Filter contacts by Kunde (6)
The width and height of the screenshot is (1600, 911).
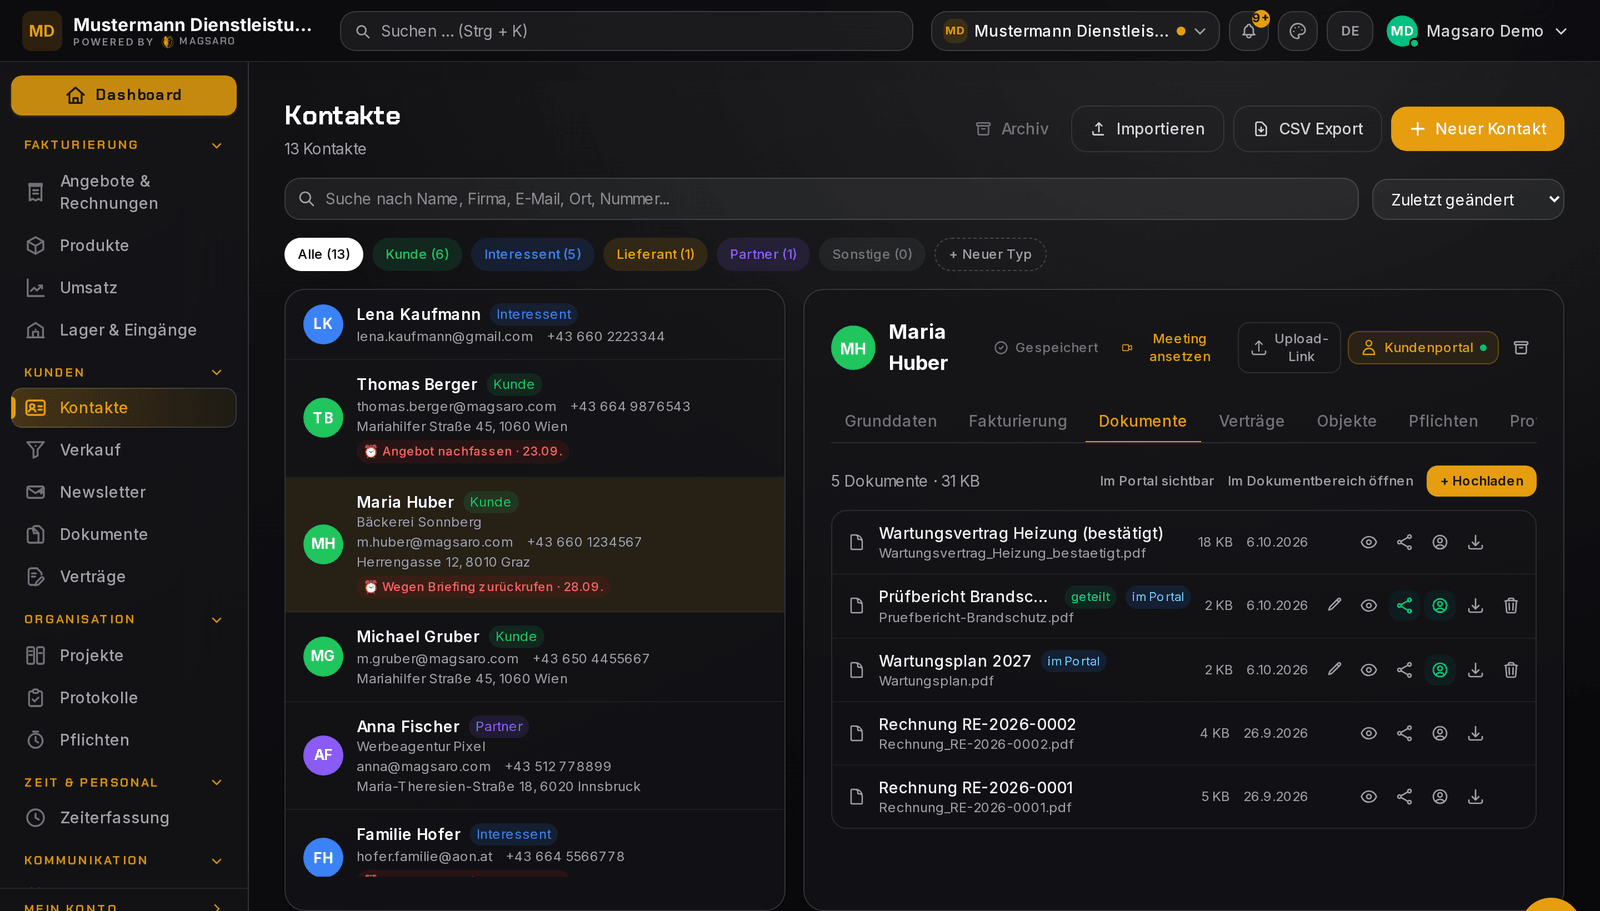pos(417,254)
